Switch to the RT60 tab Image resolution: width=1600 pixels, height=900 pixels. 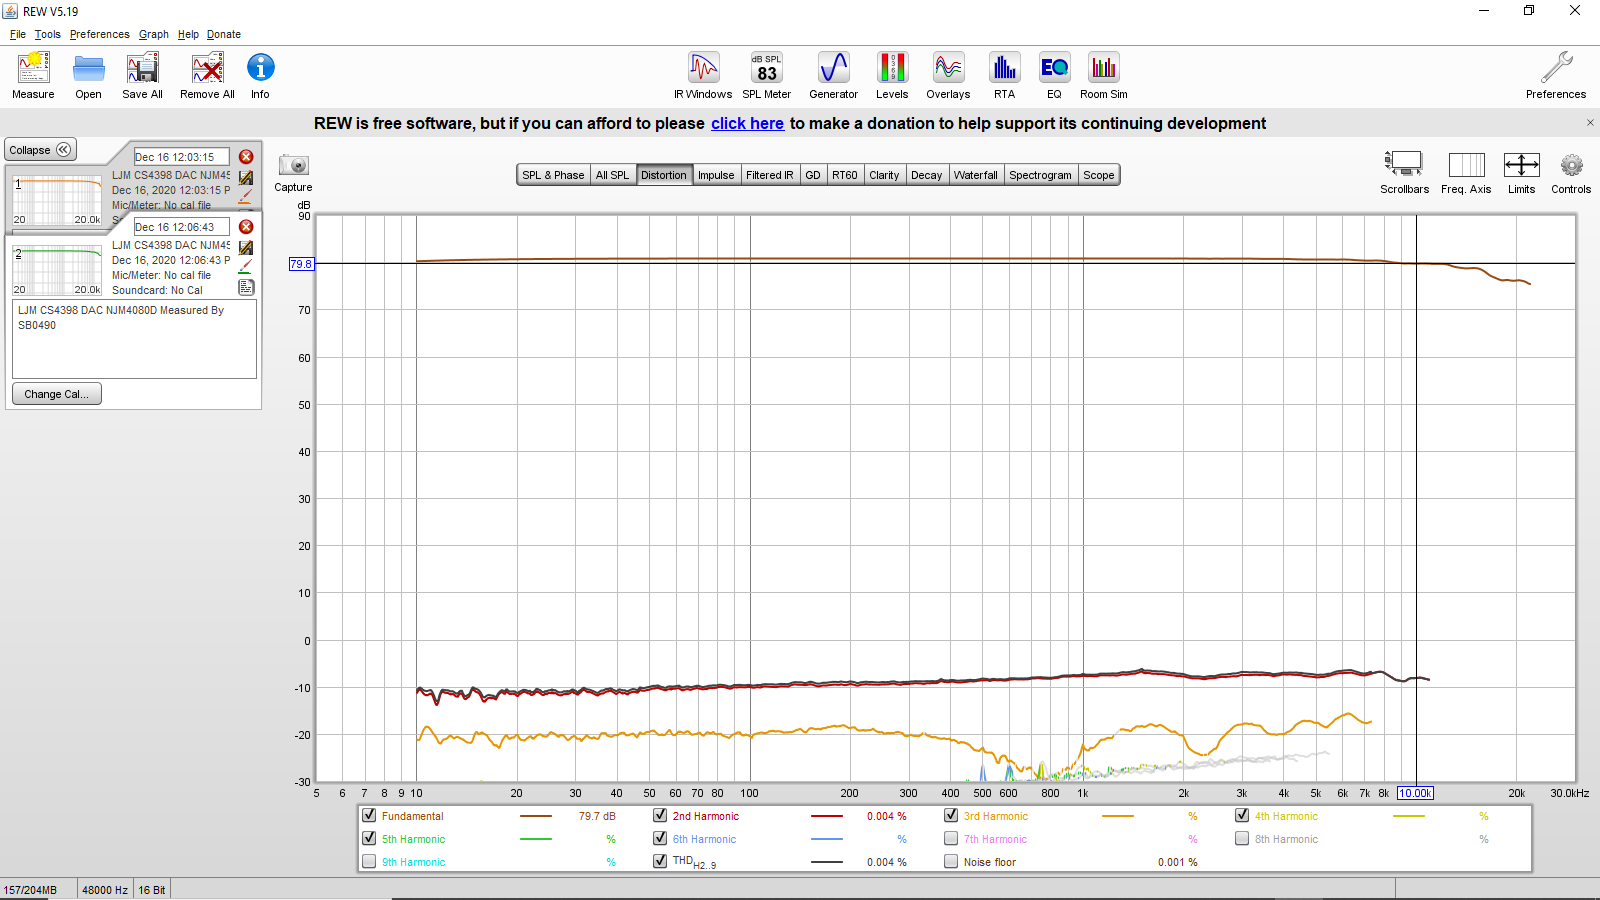[x=845, y=175]
